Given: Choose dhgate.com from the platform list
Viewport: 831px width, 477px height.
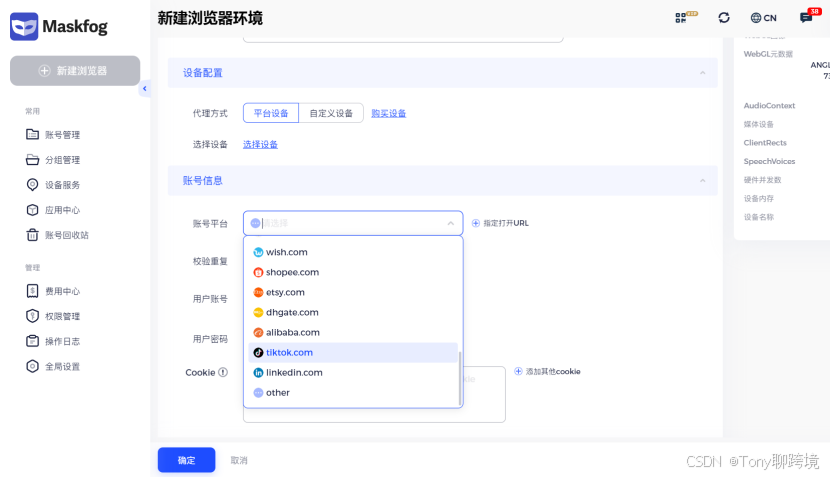Looking at the screenshot, I should (x=353, y=312).
